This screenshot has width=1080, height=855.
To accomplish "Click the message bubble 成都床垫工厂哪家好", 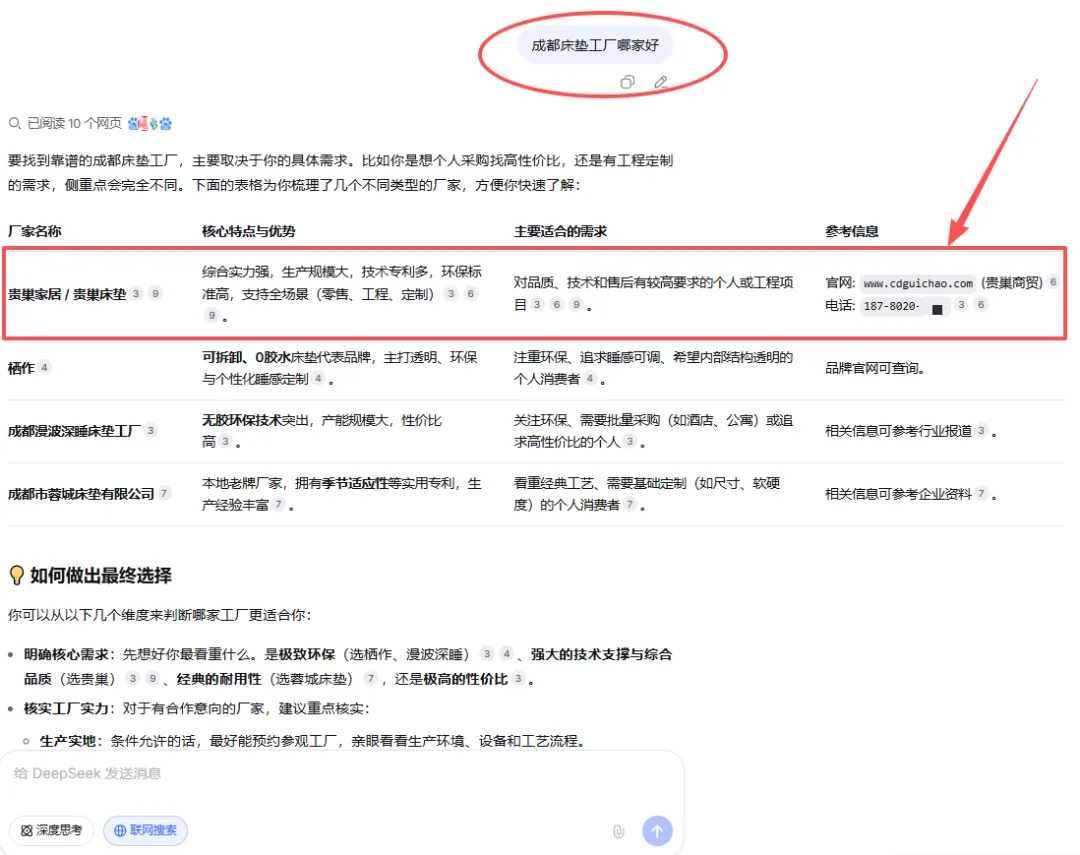I will pos(595,45).
